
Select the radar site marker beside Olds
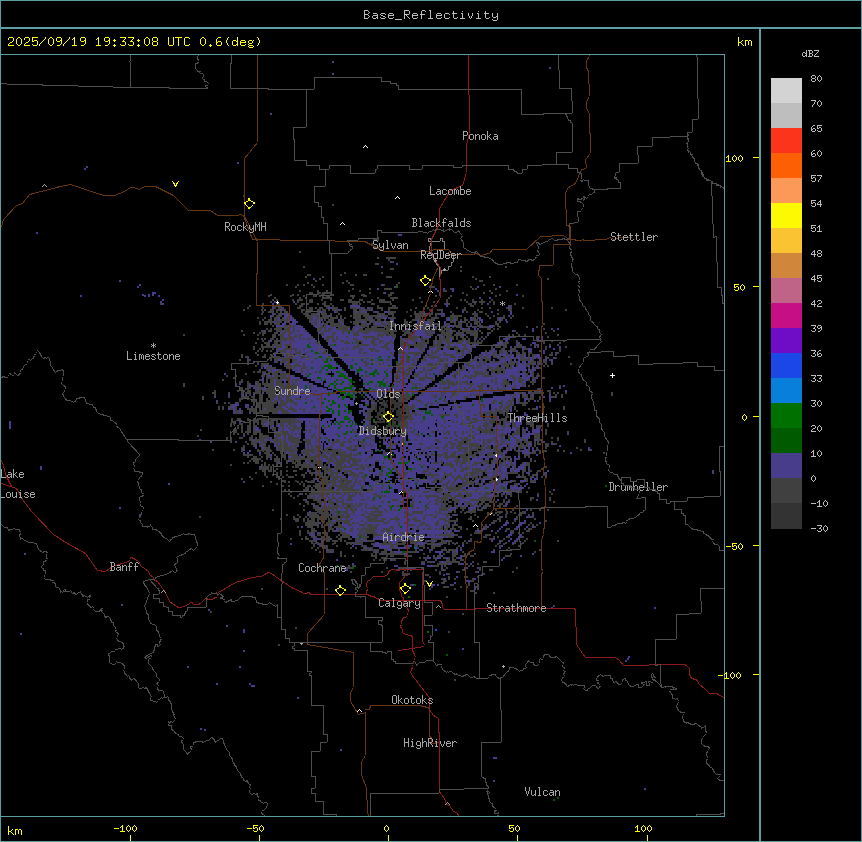pos(388,416)
